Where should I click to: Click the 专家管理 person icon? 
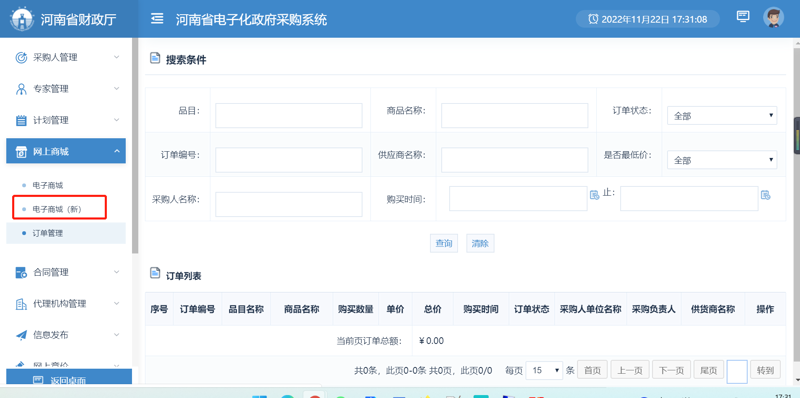tap(21, 89)
